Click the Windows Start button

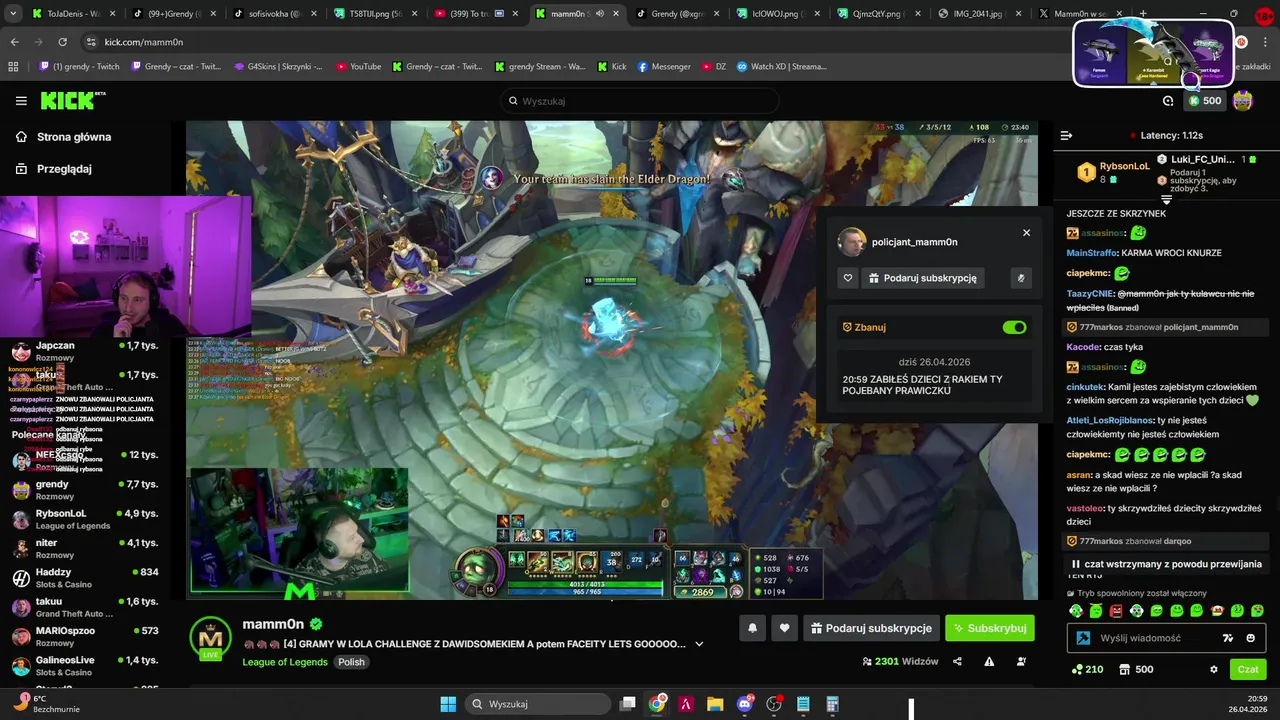point(448,704)
